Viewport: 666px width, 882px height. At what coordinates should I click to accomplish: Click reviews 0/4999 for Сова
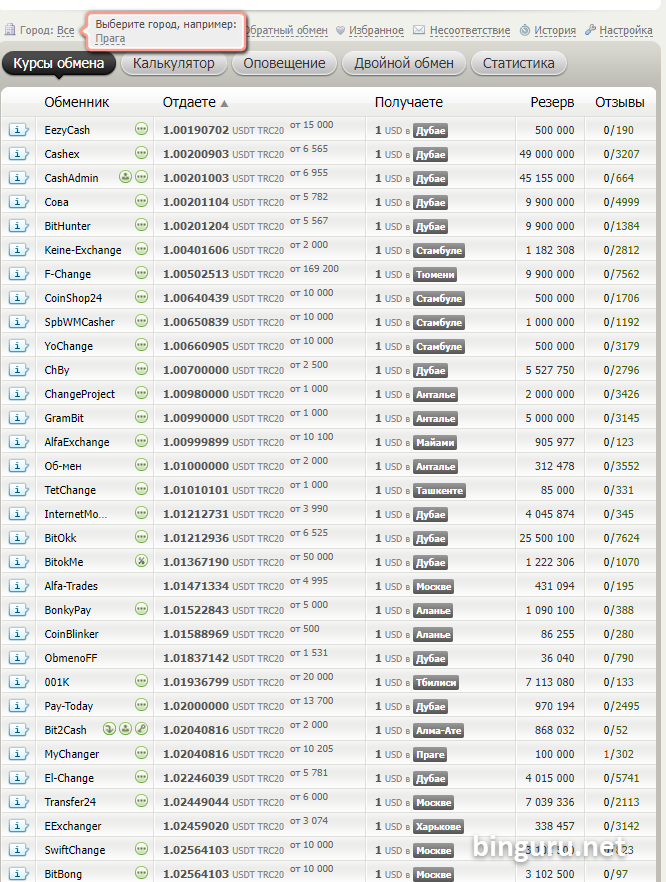(x=622, y=202)
